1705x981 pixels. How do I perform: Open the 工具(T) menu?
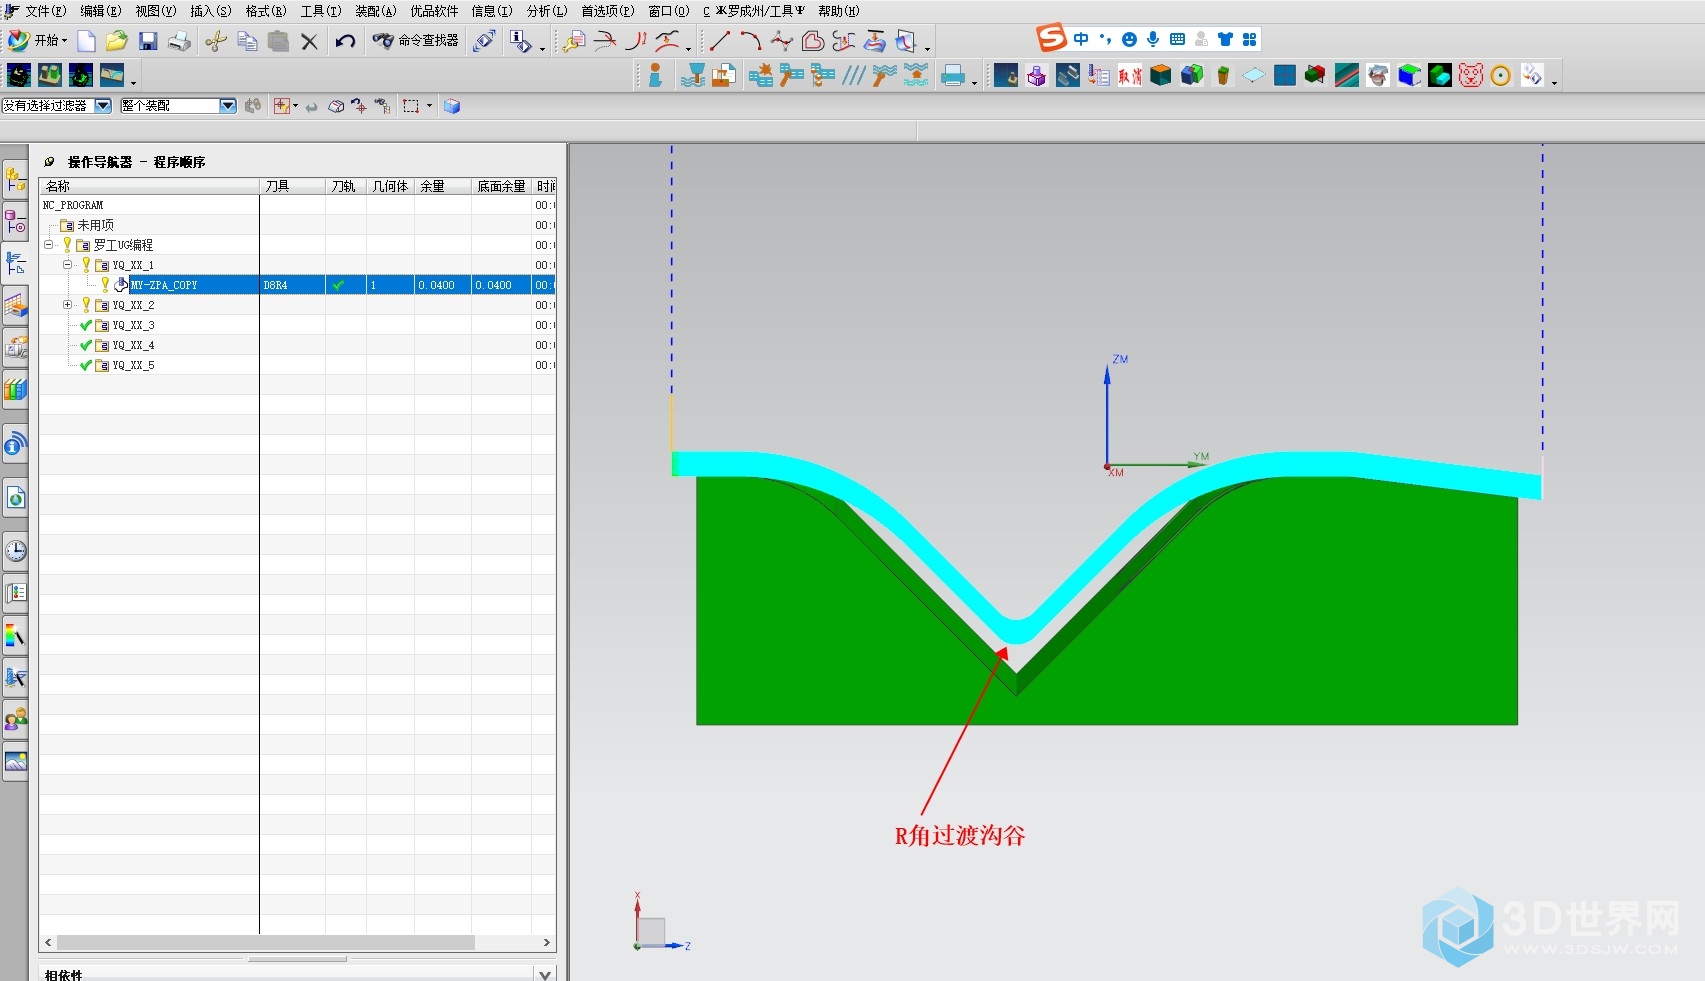pyautogui.click(x=320, y=11)
